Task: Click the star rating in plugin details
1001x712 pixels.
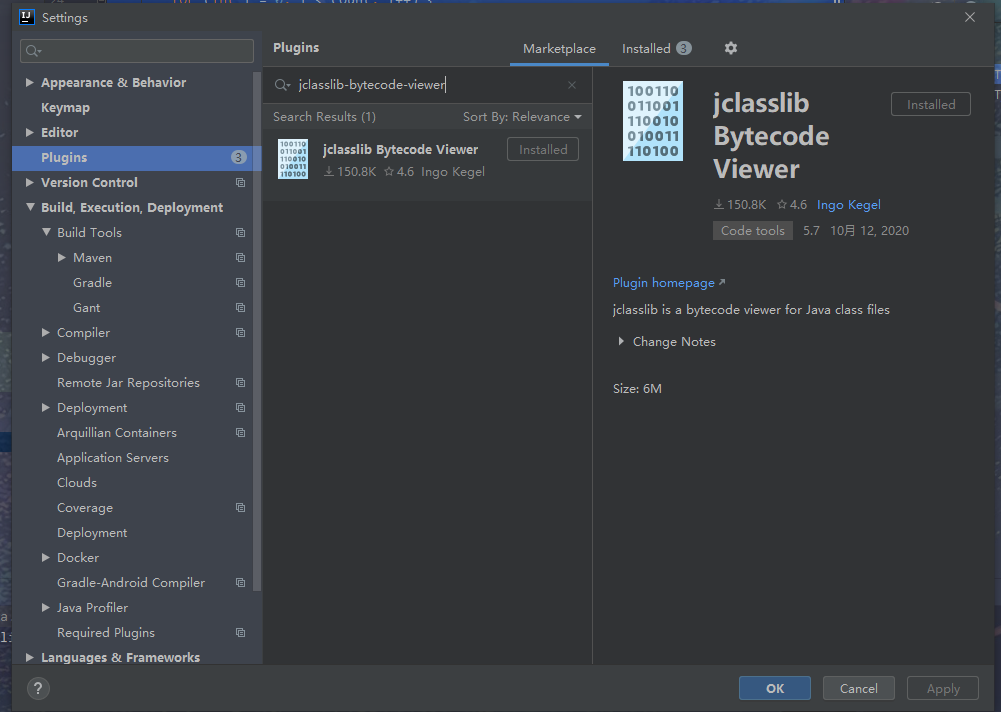Action: (792, 205)
